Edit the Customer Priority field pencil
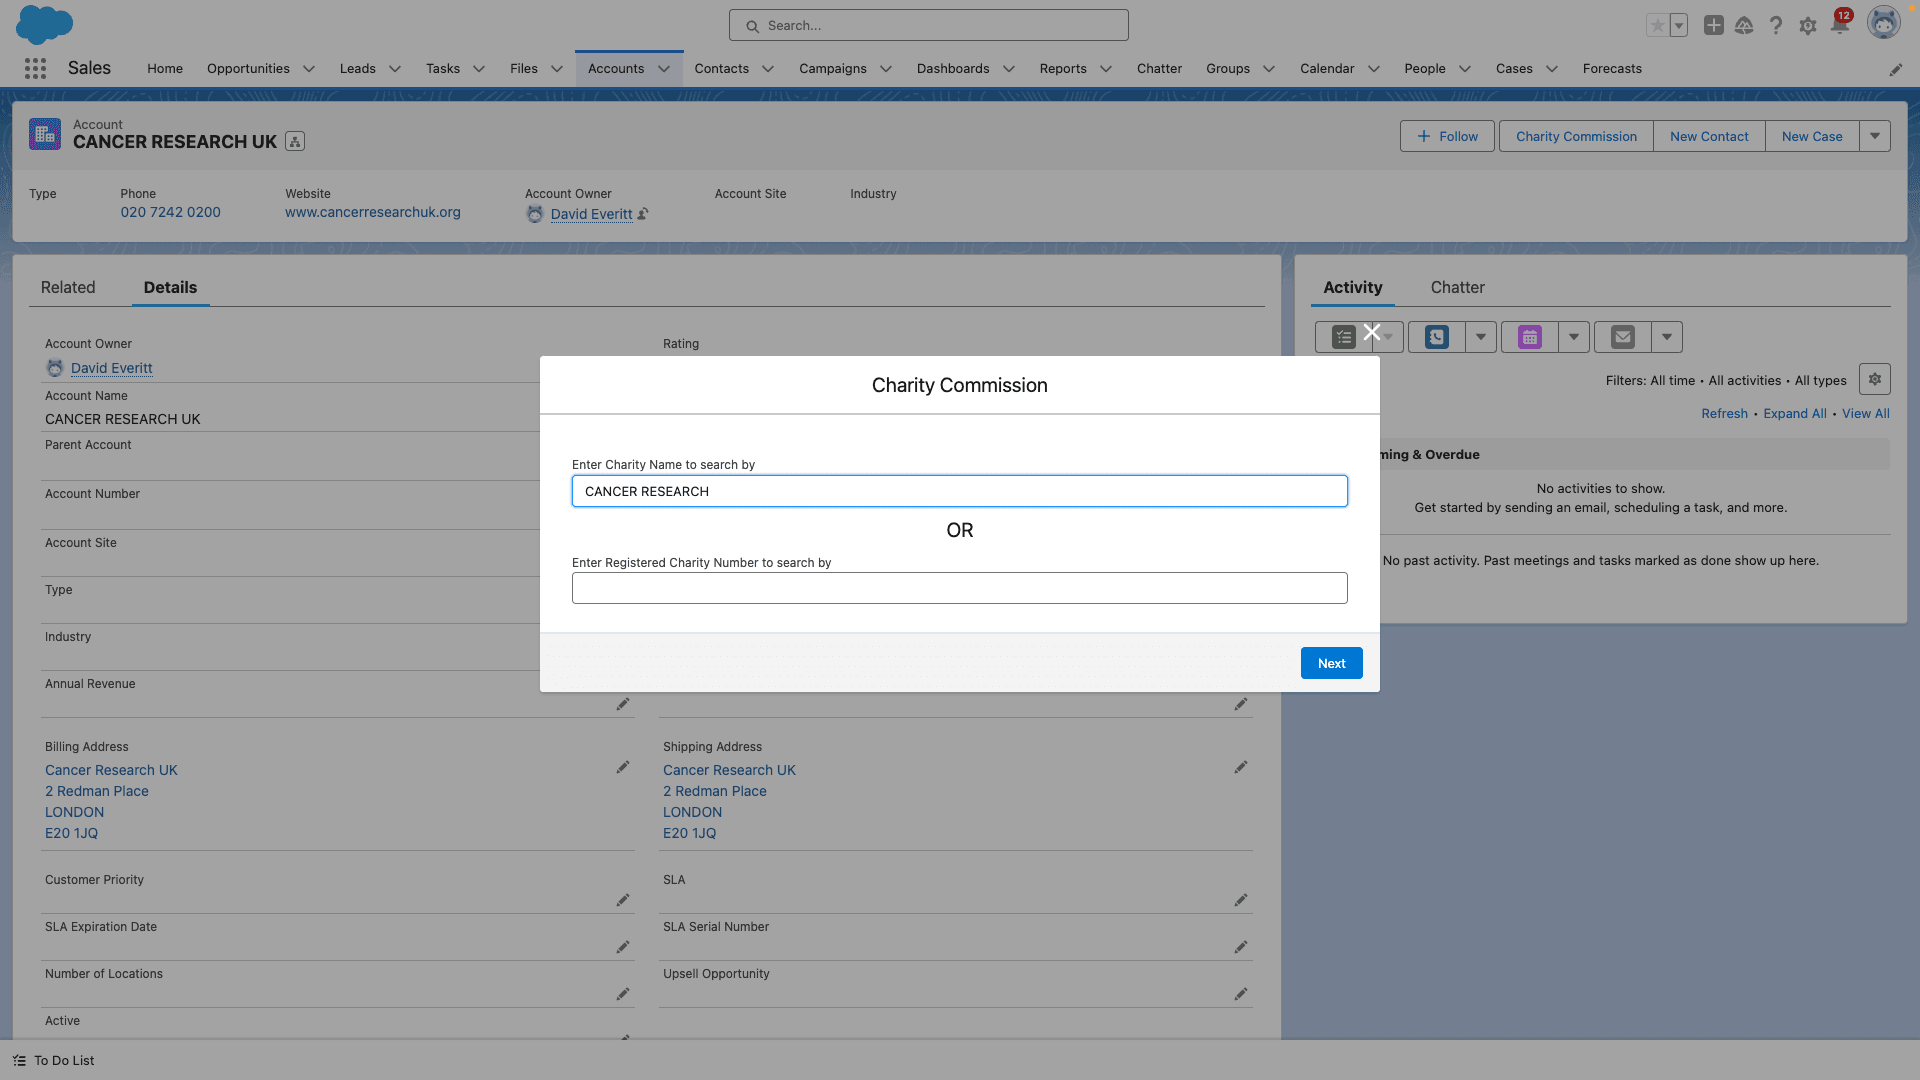1920x1080 pixels. click(x=623, y=900)
